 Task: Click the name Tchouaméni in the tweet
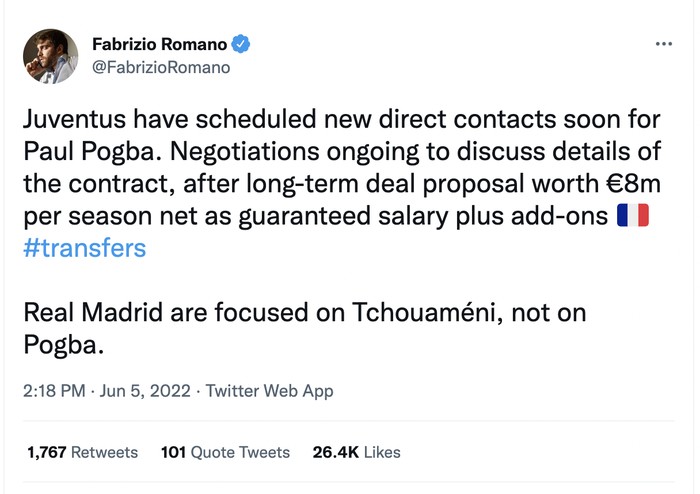pos(406,313)
